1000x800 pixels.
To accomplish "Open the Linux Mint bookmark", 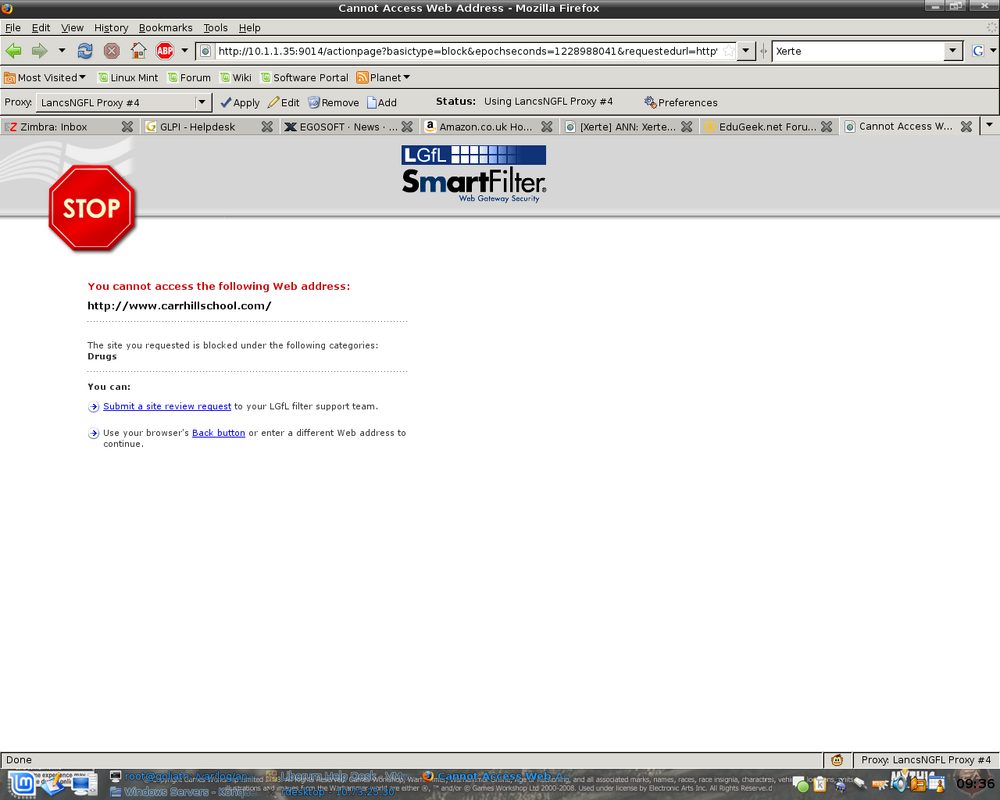I will [128, 77].
